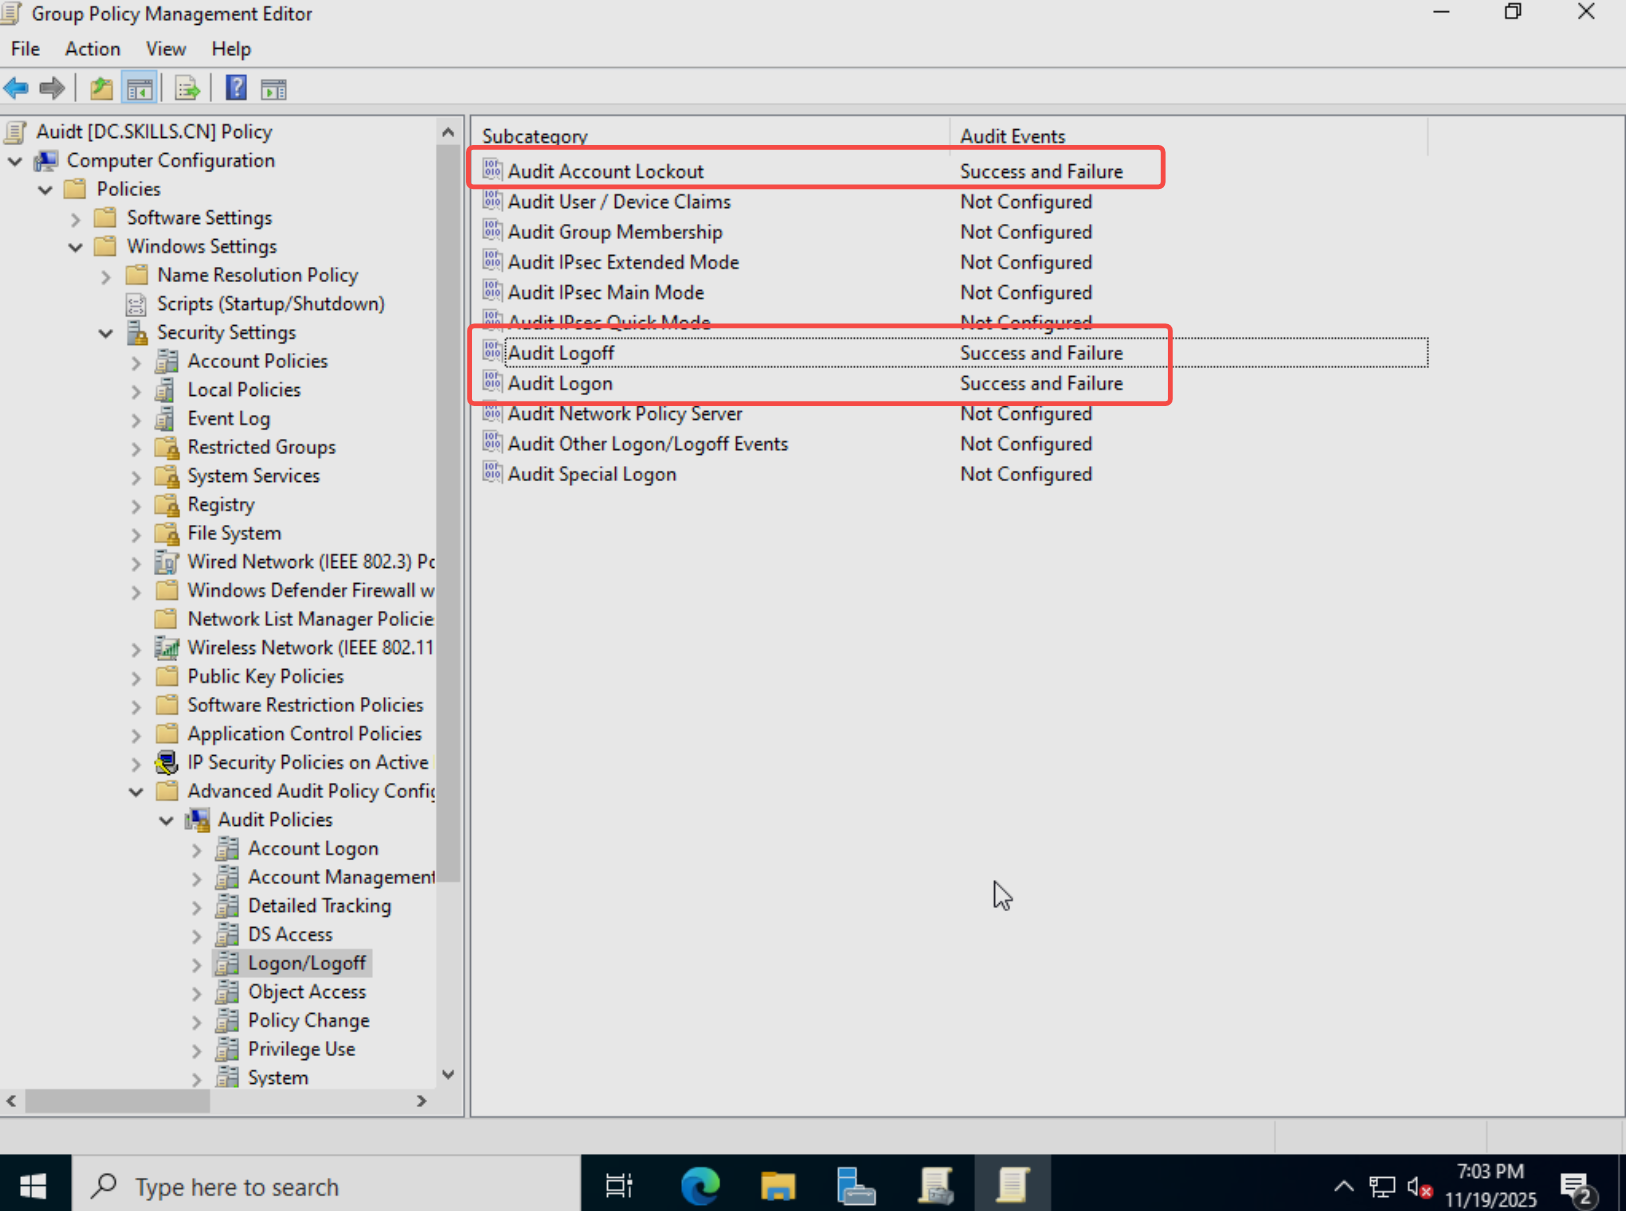1626x1211 pixels.
Task: Click the taskbar search box
Action: pyautogui.click(x=326, y=1186)
